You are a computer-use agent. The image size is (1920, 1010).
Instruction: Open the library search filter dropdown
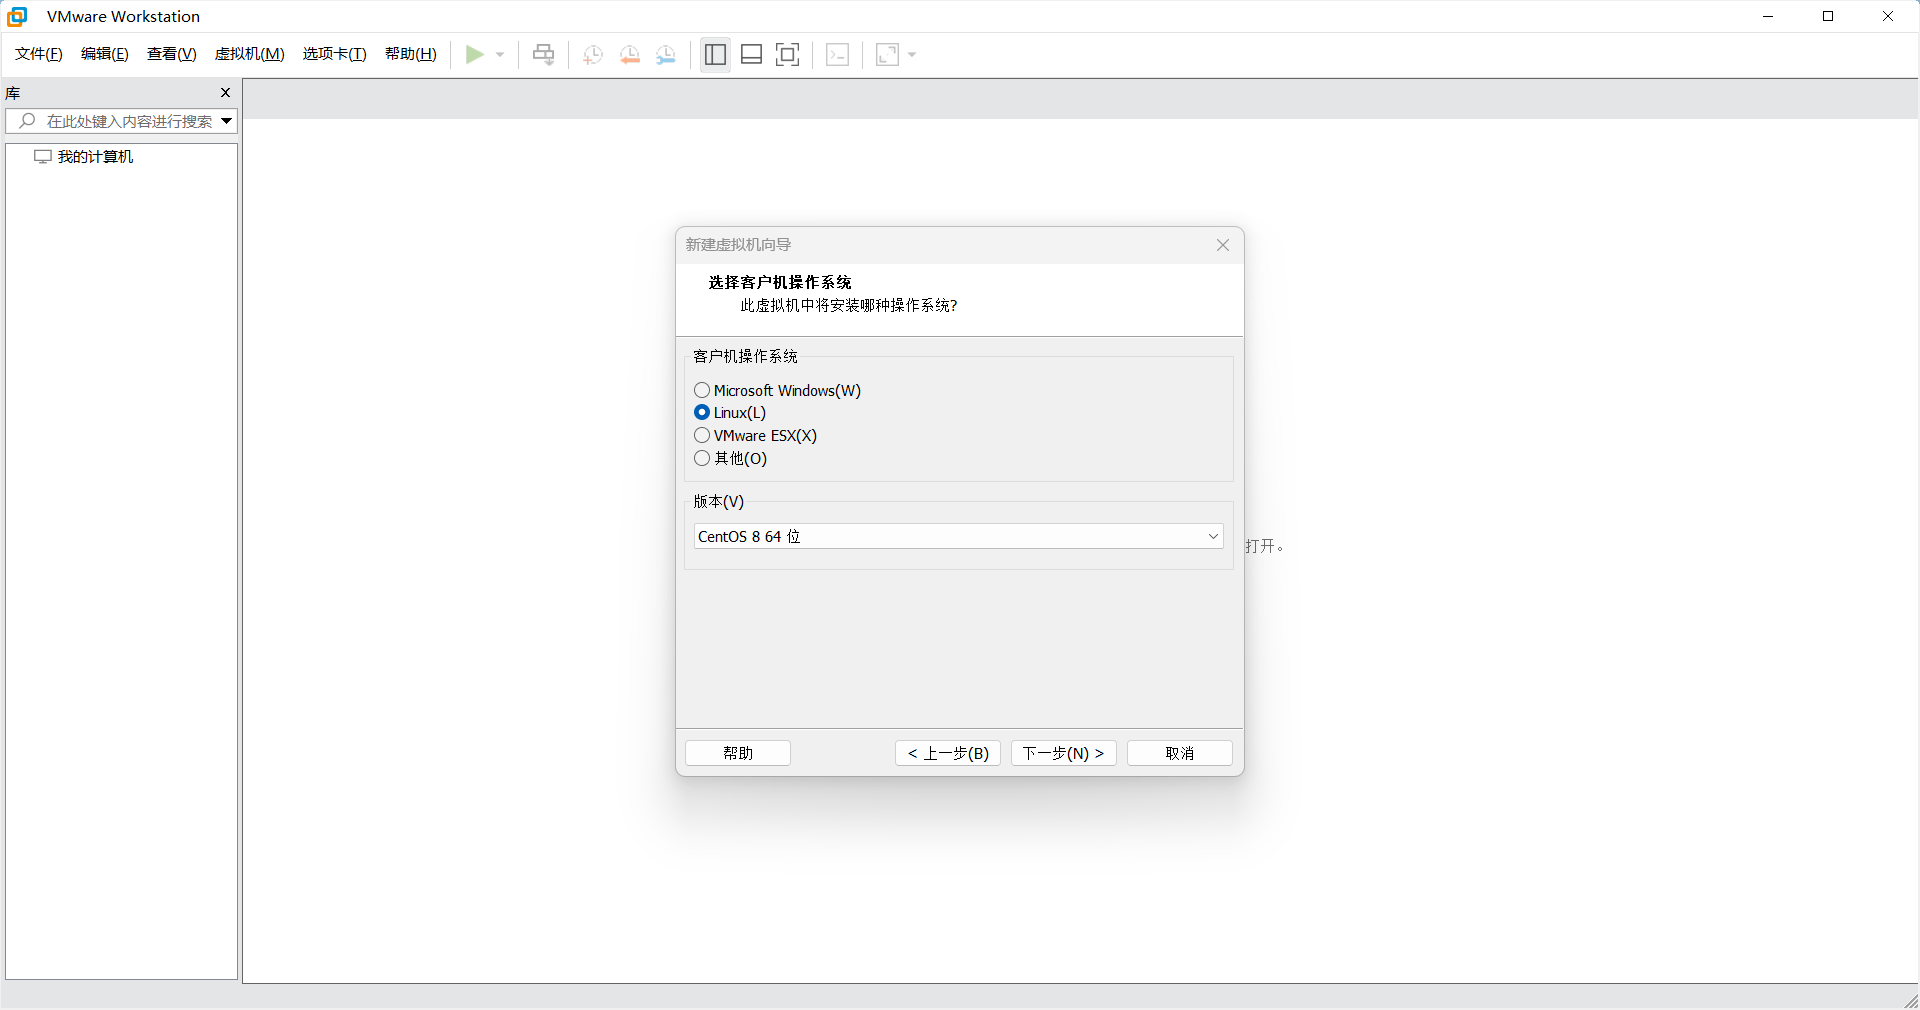click(x=227, y=121)
